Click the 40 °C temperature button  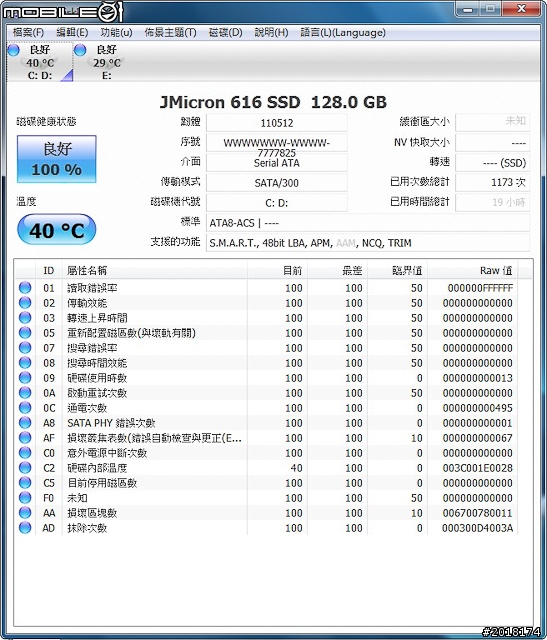[57, 230]
